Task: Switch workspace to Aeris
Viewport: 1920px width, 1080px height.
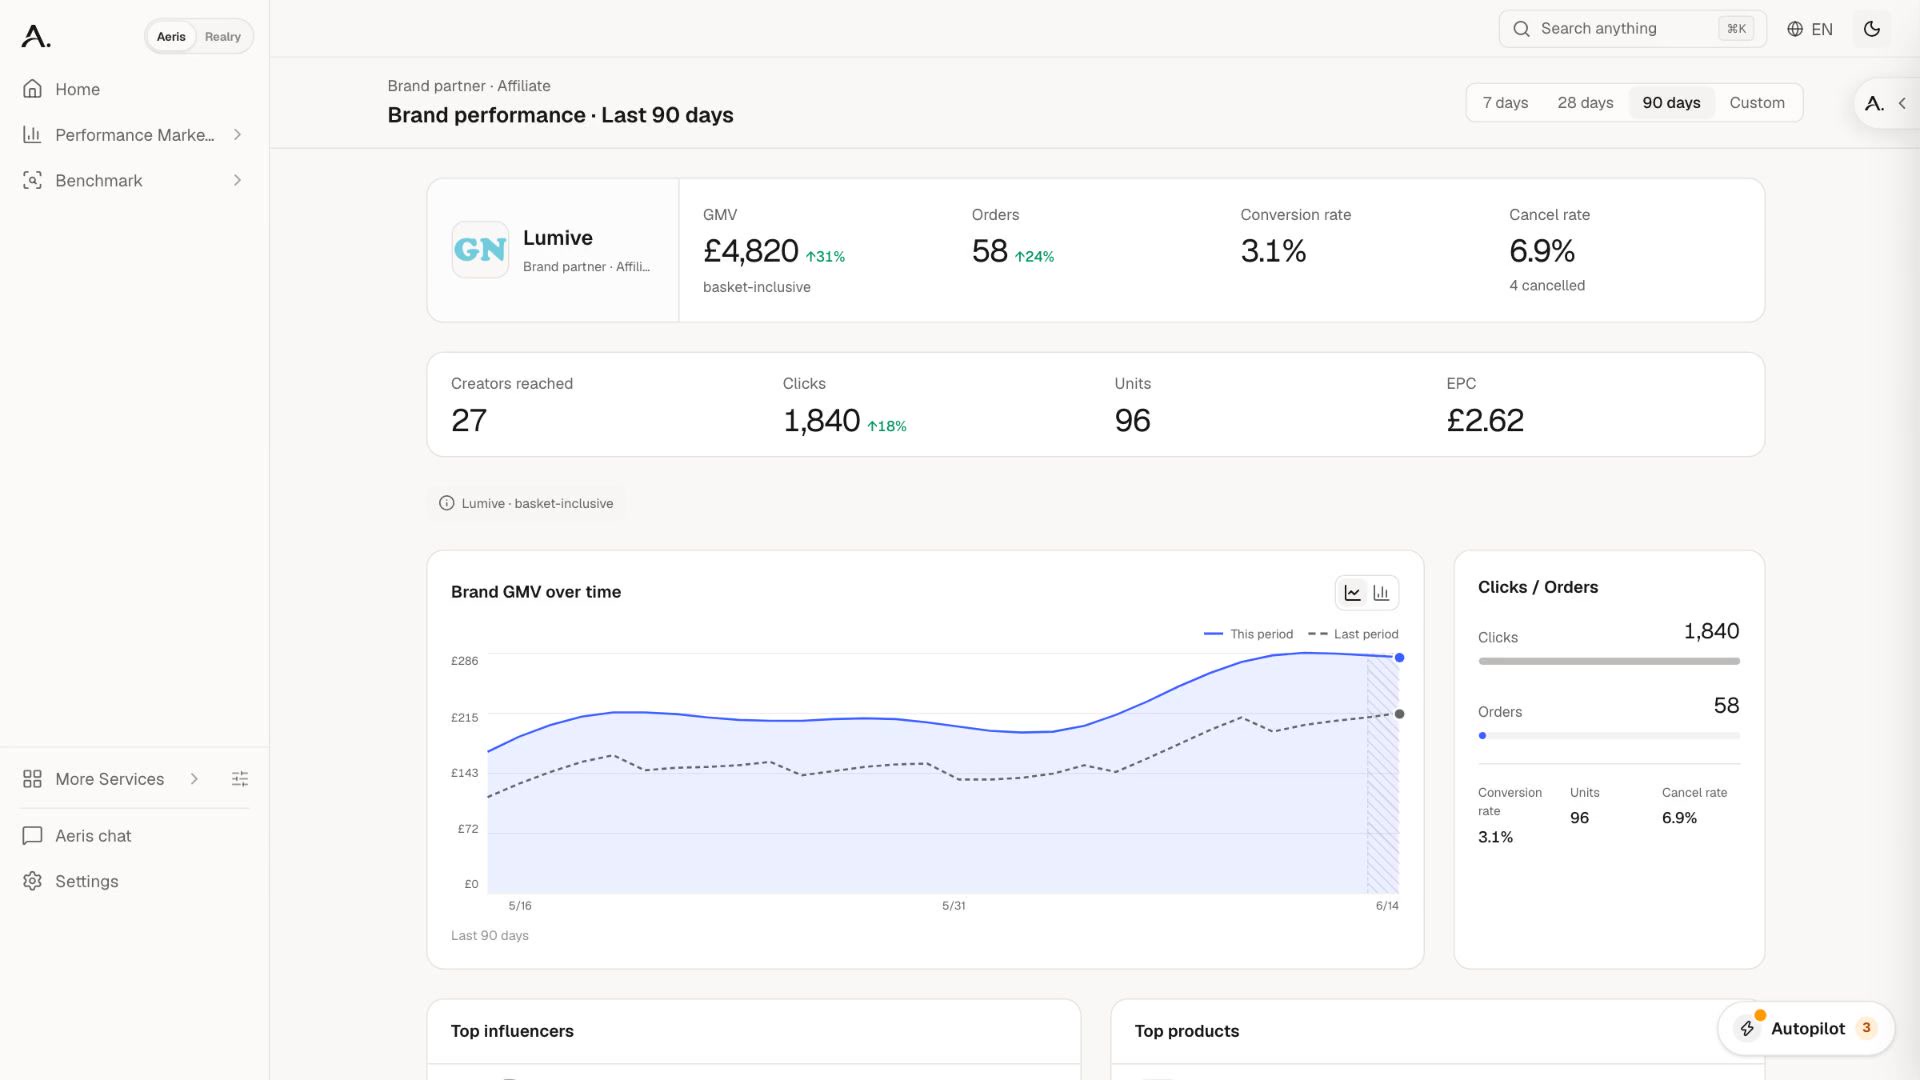Action: coord(171,37)
